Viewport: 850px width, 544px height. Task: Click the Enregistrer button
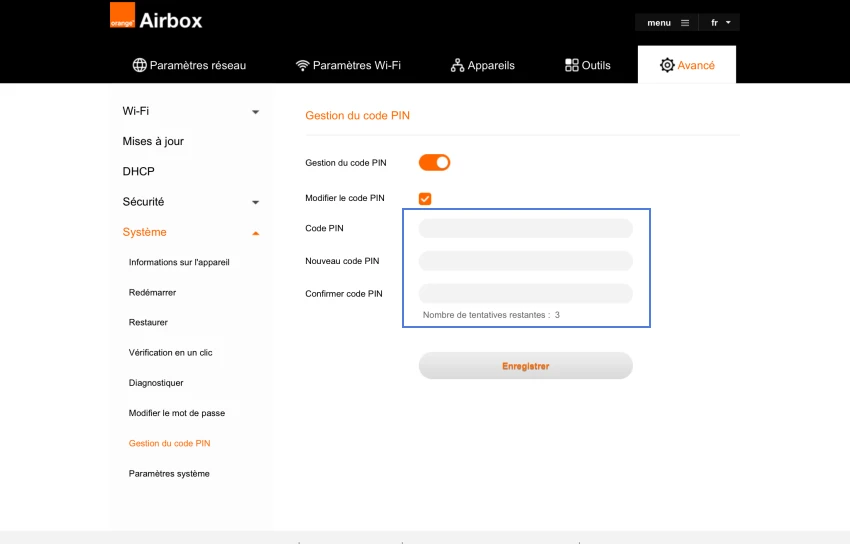pos(525,366)
